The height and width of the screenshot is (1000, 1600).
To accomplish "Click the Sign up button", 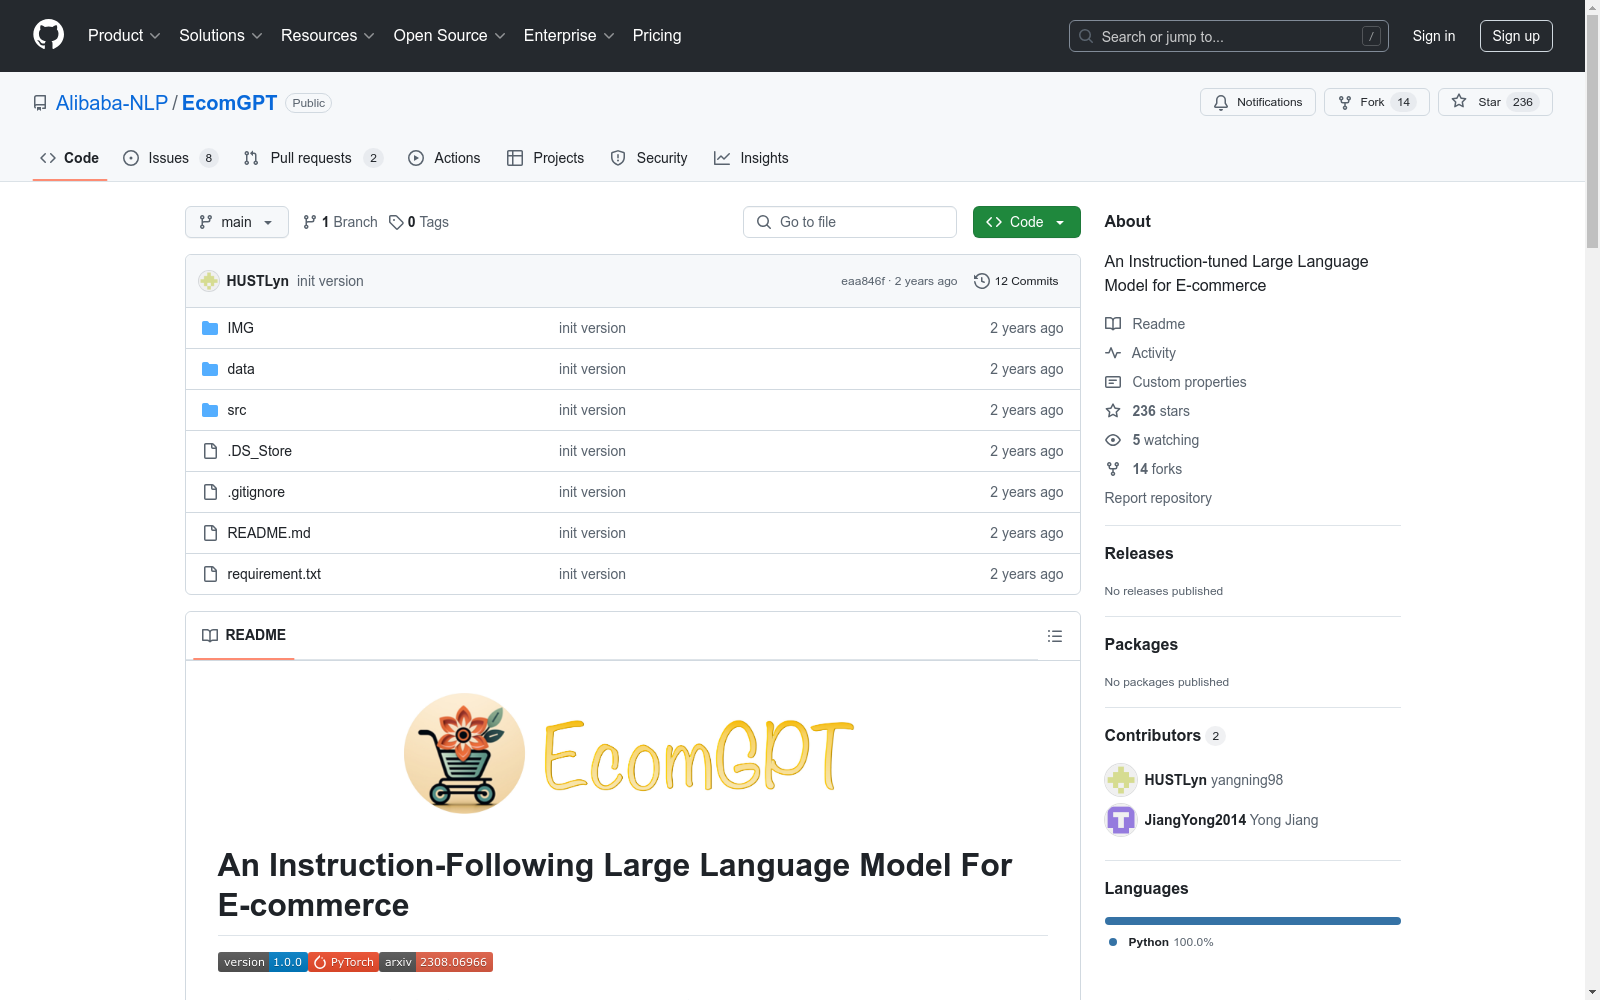I will (1516, 36).
